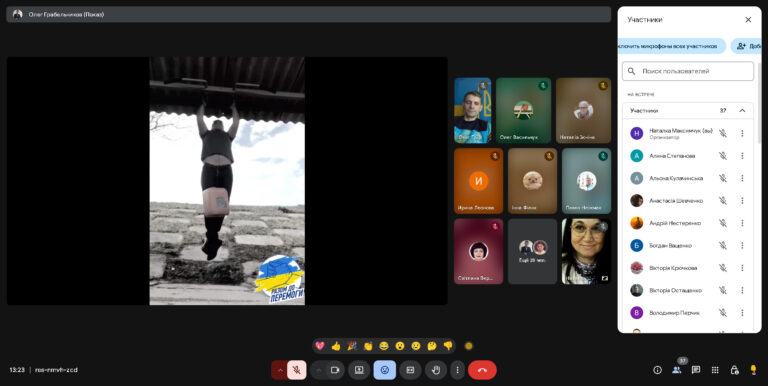The image size is (768, 386).
Task: Open the chat panel
Action: [x=696, y=370]
